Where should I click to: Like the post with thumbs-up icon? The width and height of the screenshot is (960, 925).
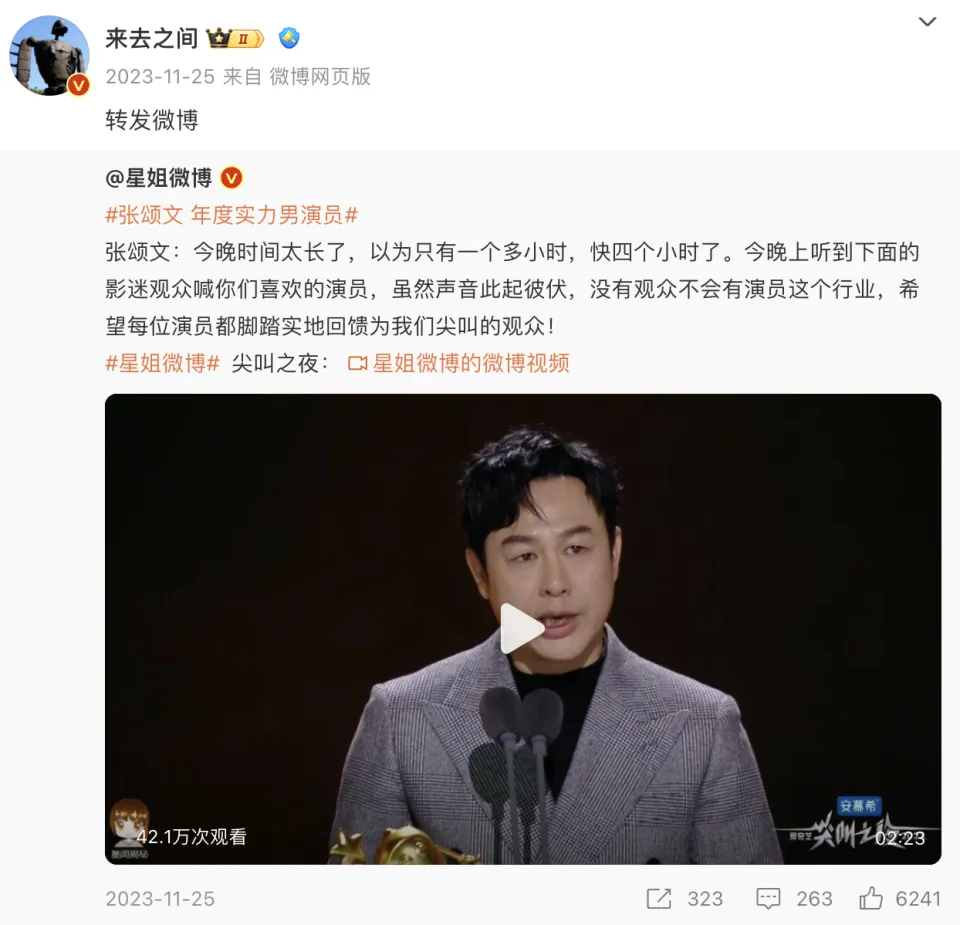(x=871, y=898)
